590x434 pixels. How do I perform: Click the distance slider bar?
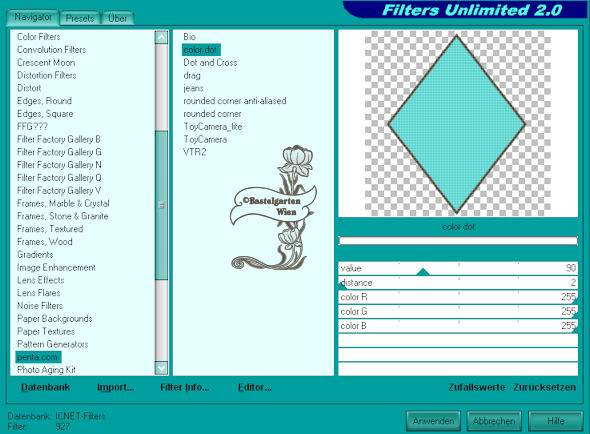click(x=458, y=283)
